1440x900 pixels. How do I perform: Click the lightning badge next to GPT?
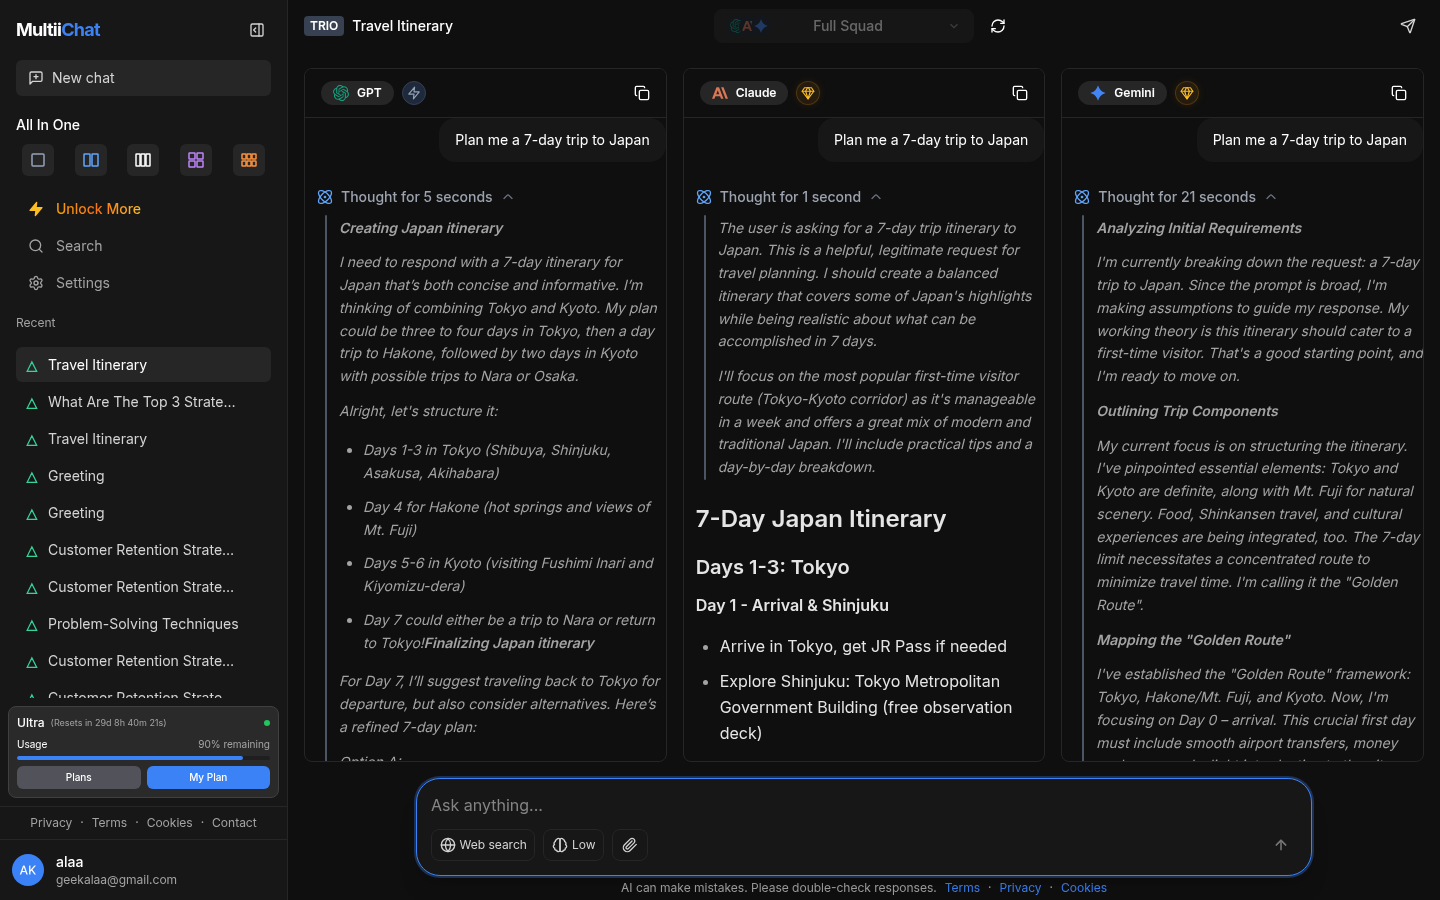tap(414, 93)
